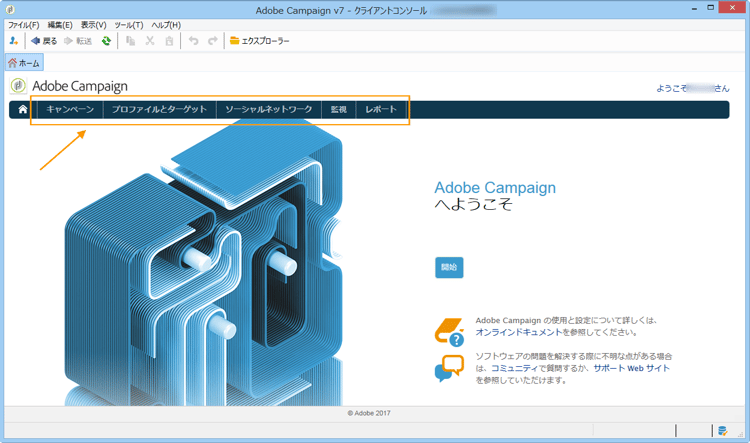Click the 転送 forward button
Viewport: 750px width, 443px height.
[x=78, y=41]
